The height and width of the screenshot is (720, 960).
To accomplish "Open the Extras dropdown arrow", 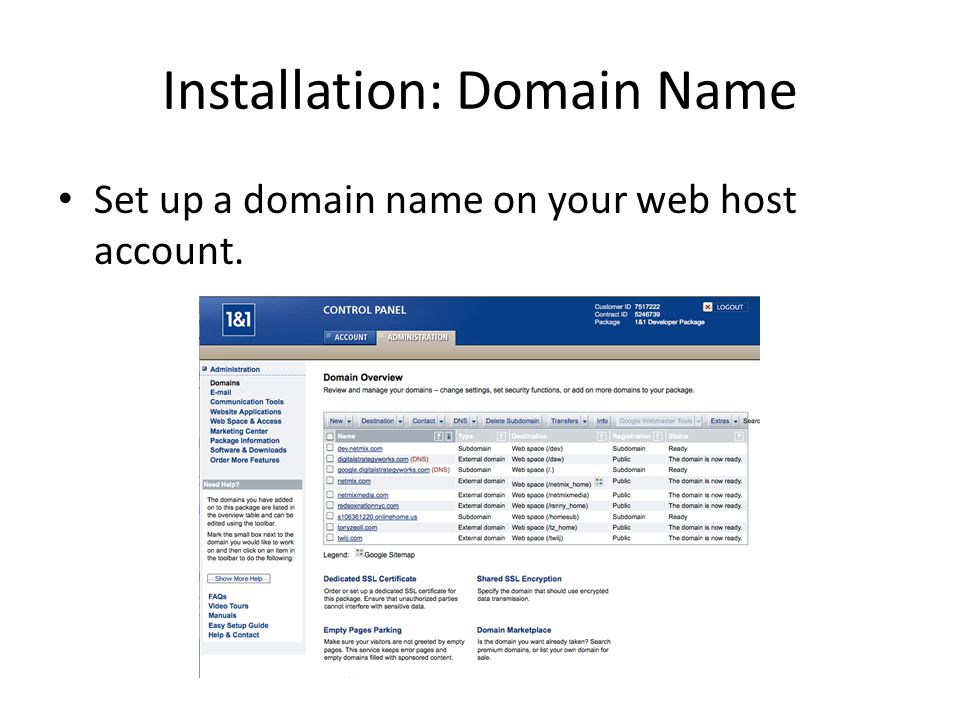I will pos(736,421).
